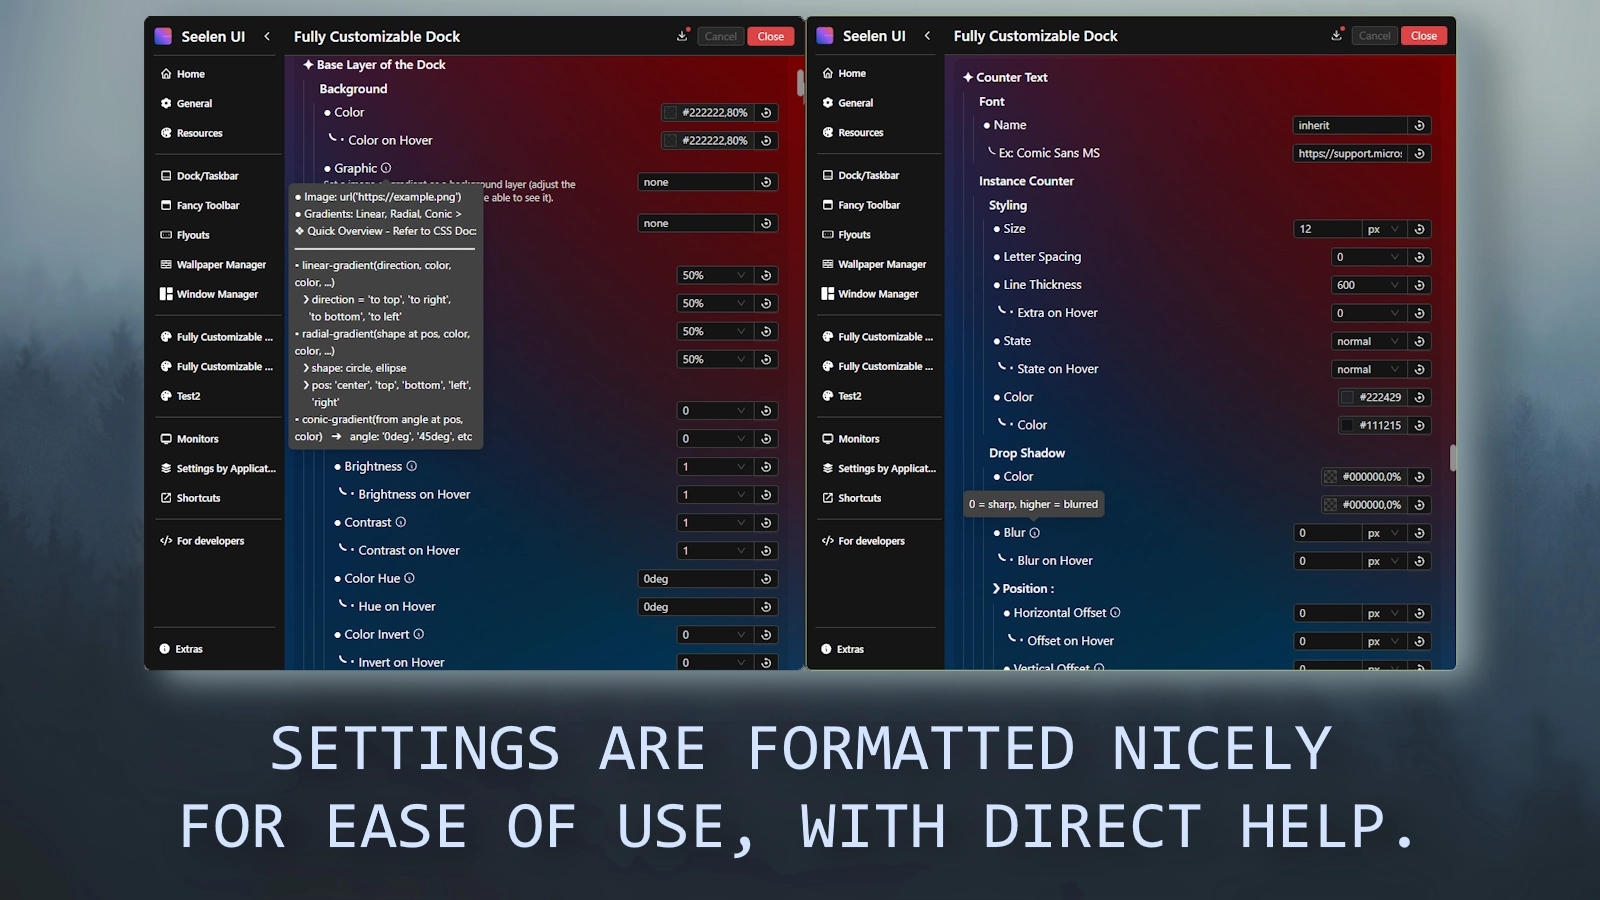Viewport: 1600px width, 900px height.
Task: Reset the Blur on Hover value
Action: point(1419,561)
